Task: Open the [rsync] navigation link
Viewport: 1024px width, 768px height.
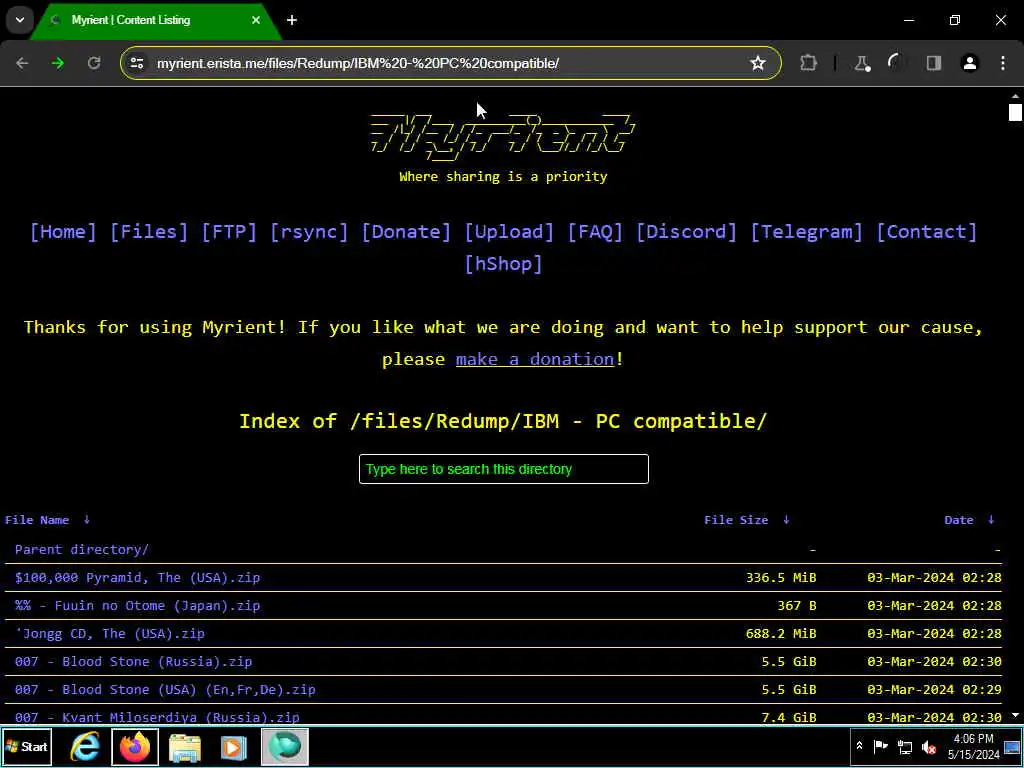Action: pos(309,232)
